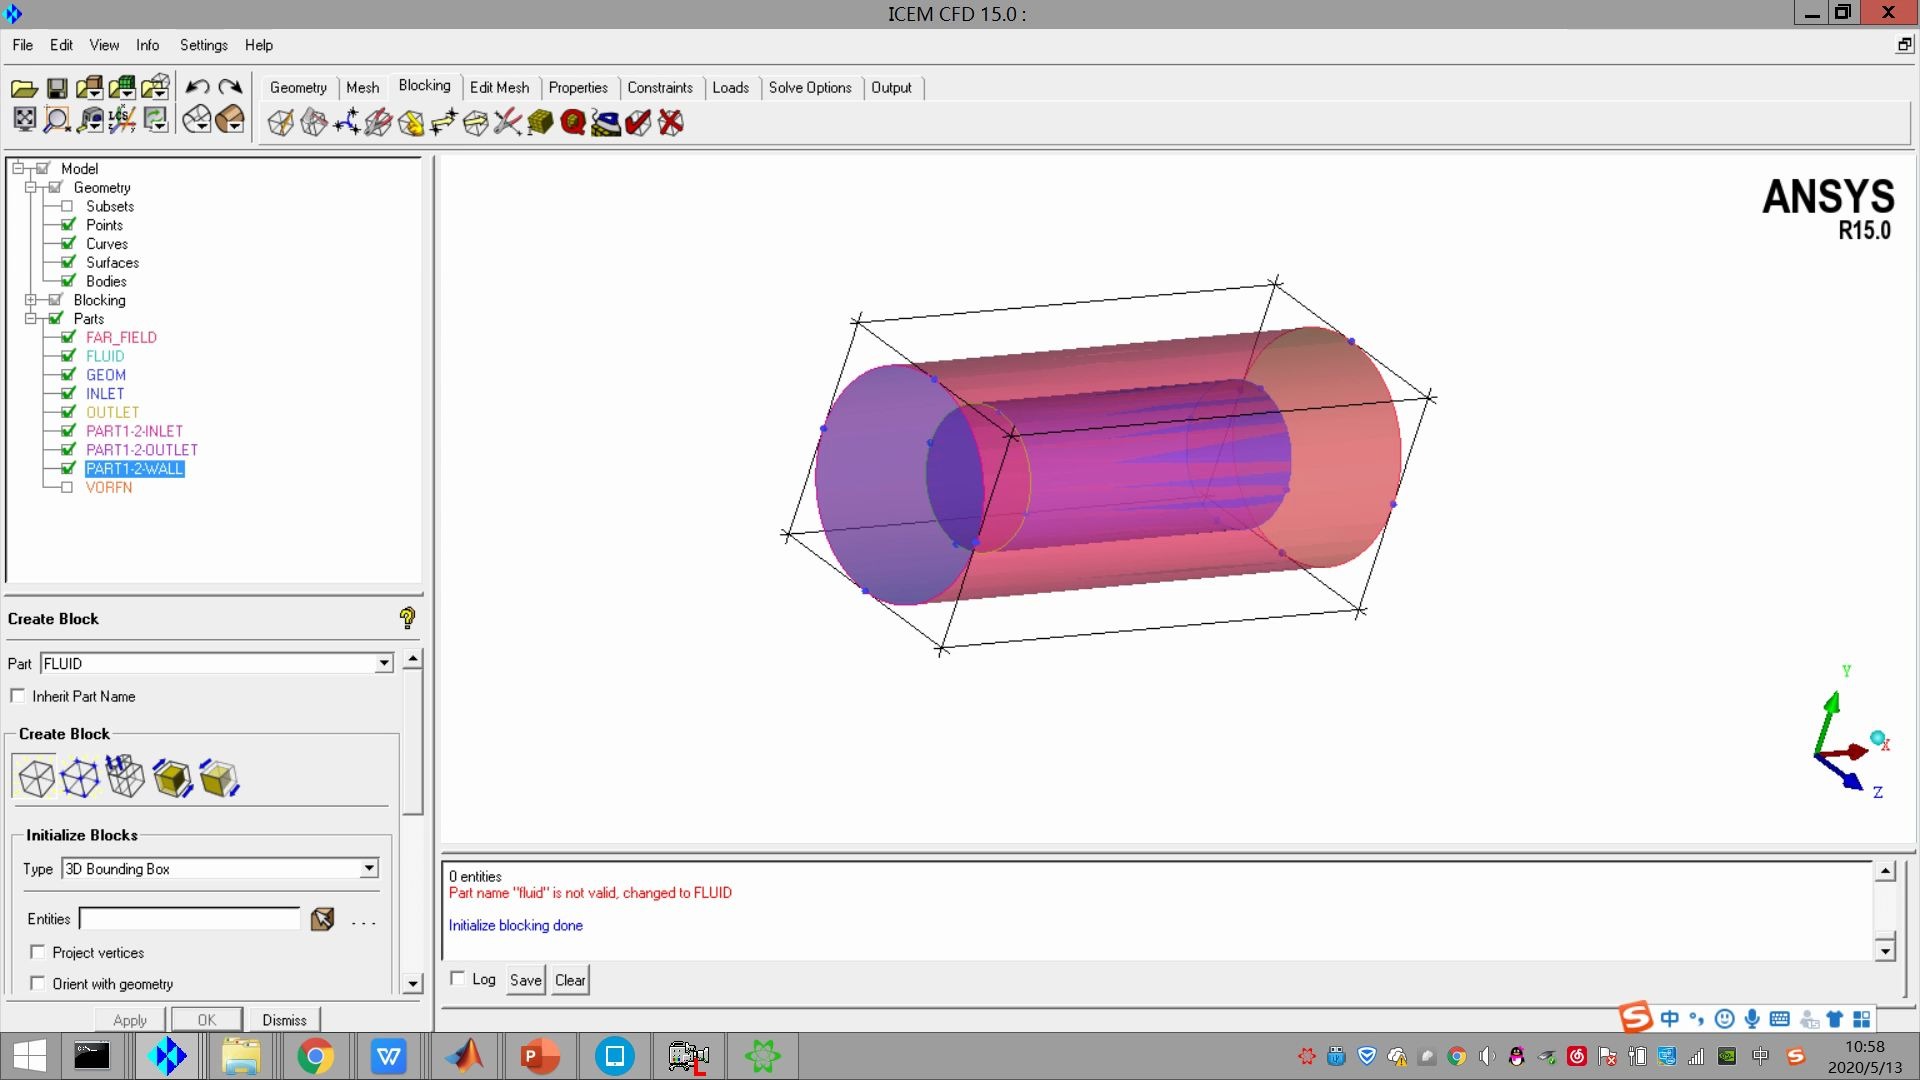Open the Part FLUID dropdown
This screenshot has height=1080, width=1920.
(x=383, y=663)
